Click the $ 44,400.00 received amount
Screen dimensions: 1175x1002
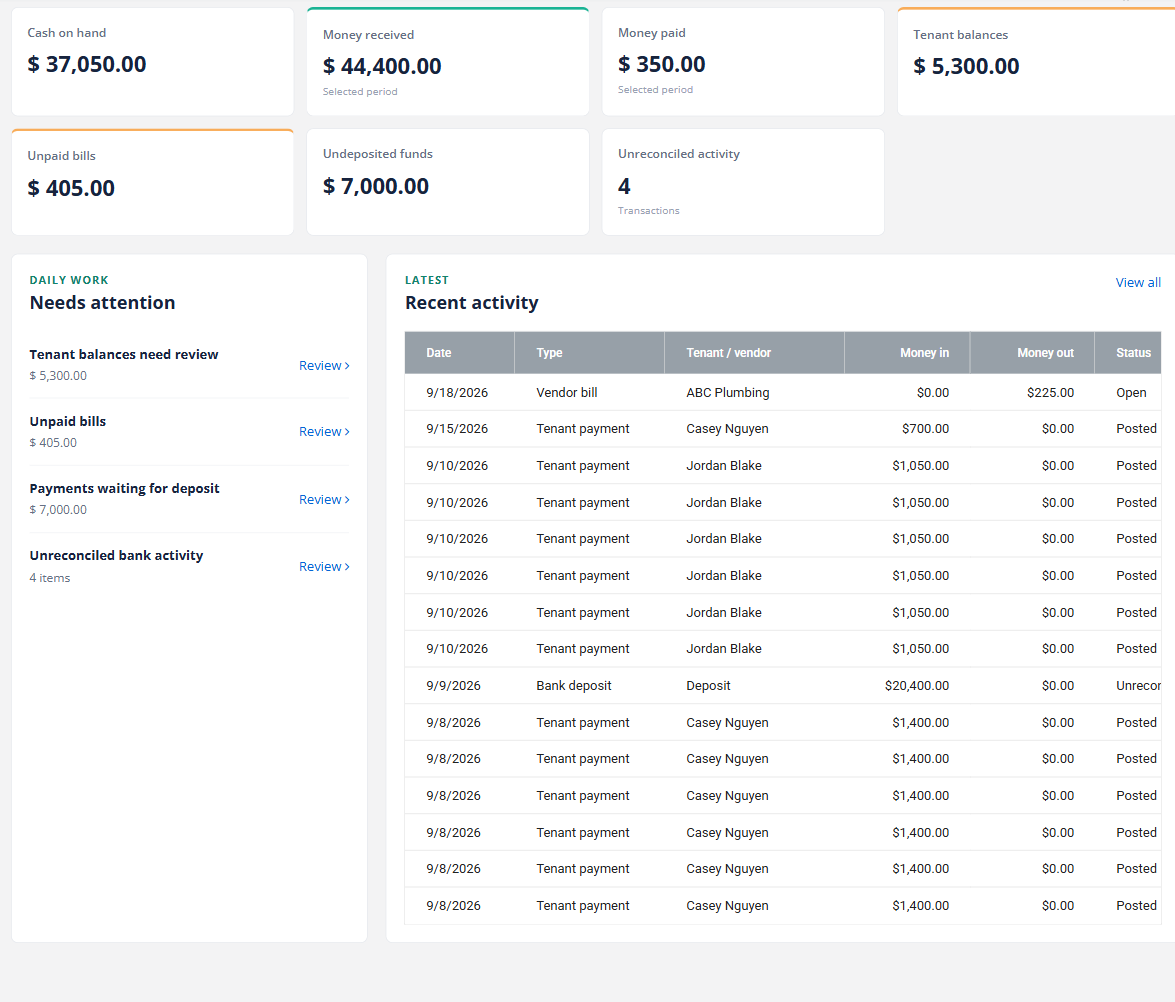(382, 66)
